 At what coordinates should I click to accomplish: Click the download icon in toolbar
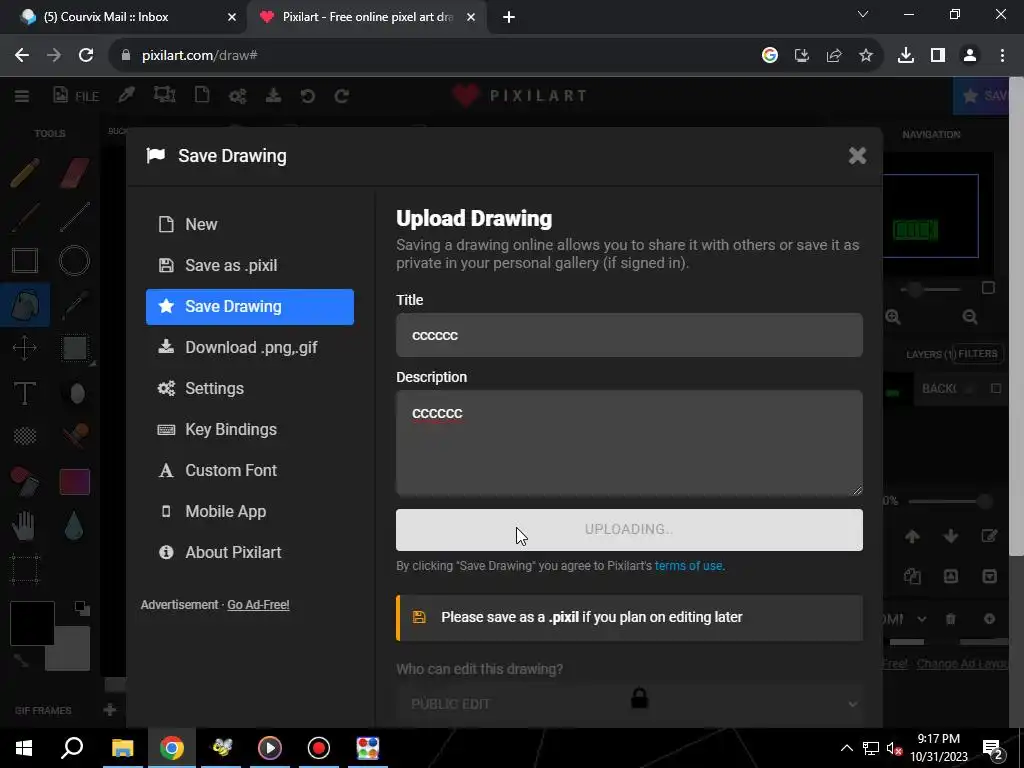(x=273, y=96)
